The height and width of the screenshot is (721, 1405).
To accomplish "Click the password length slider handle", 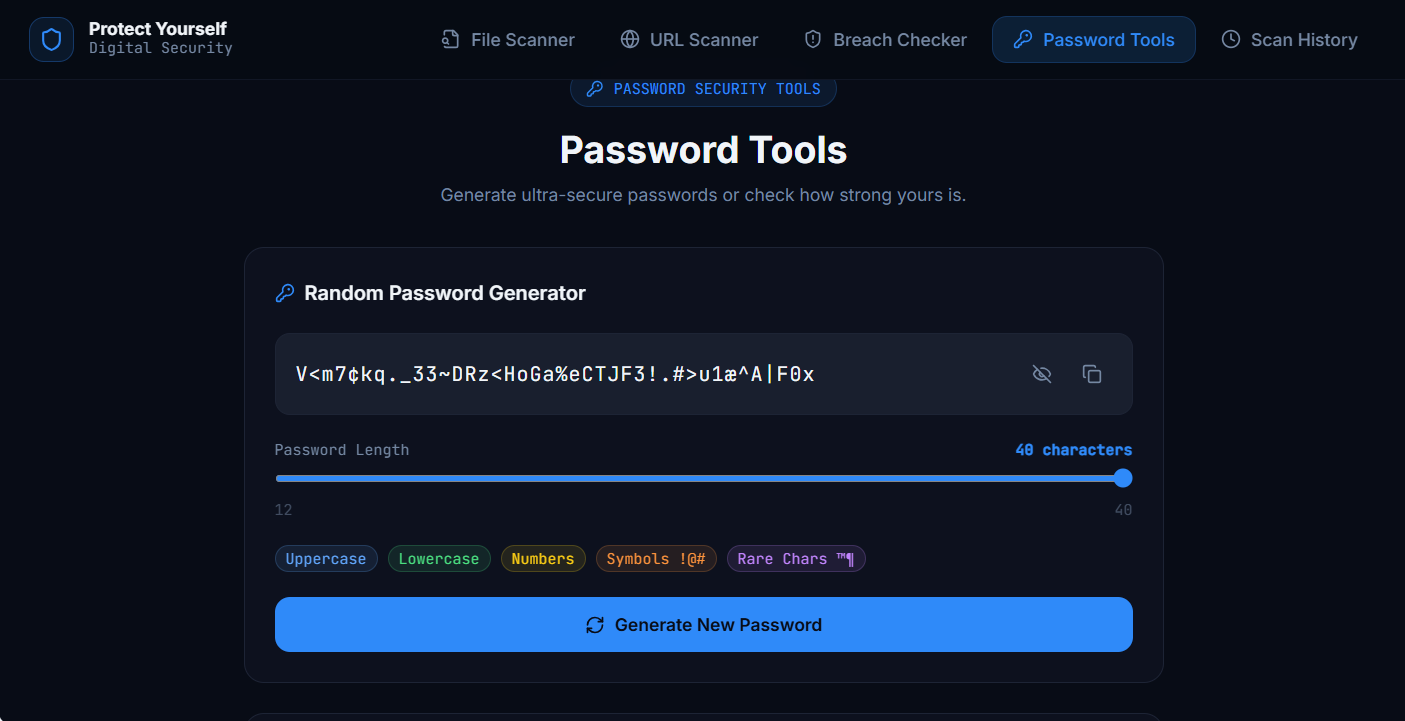I will (x=1123, y=478).
